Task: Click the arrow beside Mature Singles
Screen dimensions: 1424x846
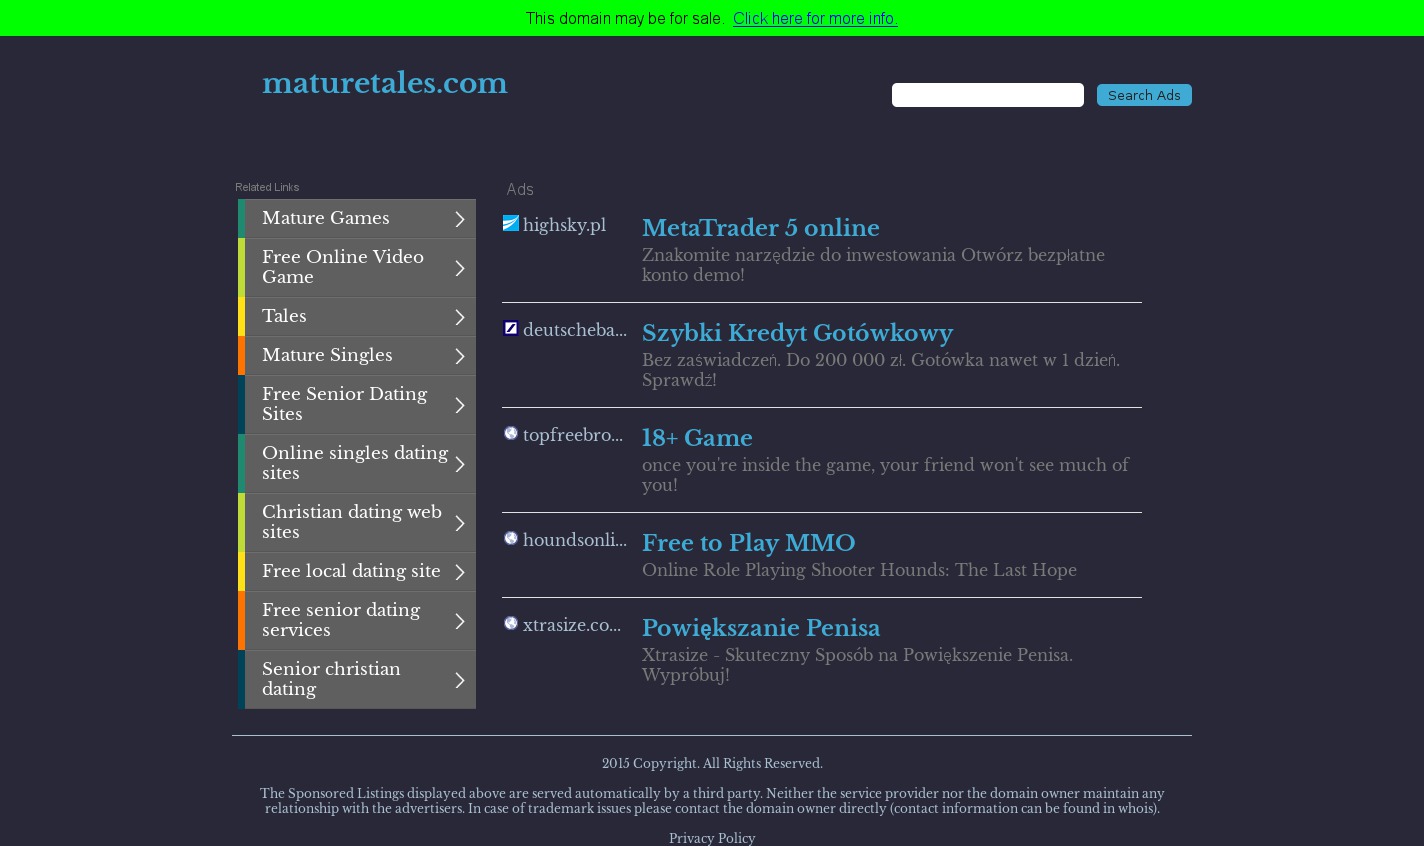Action: [460, 356]
